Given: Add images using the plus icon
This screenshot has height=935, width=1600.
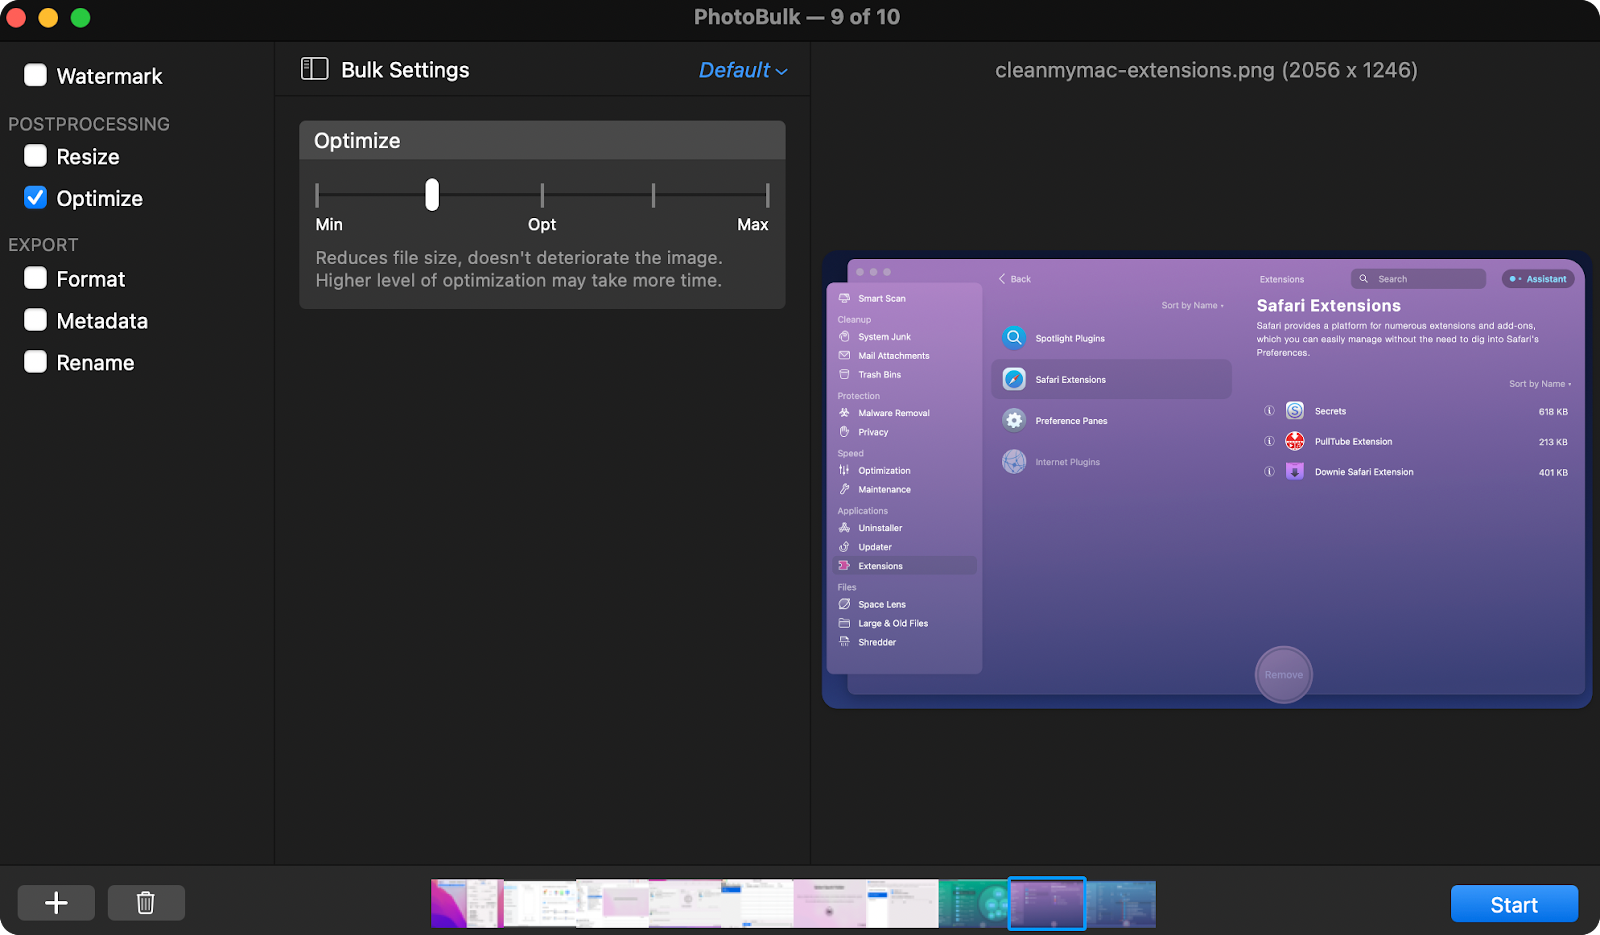Looking at the screenshot, I should click(56, 903).
